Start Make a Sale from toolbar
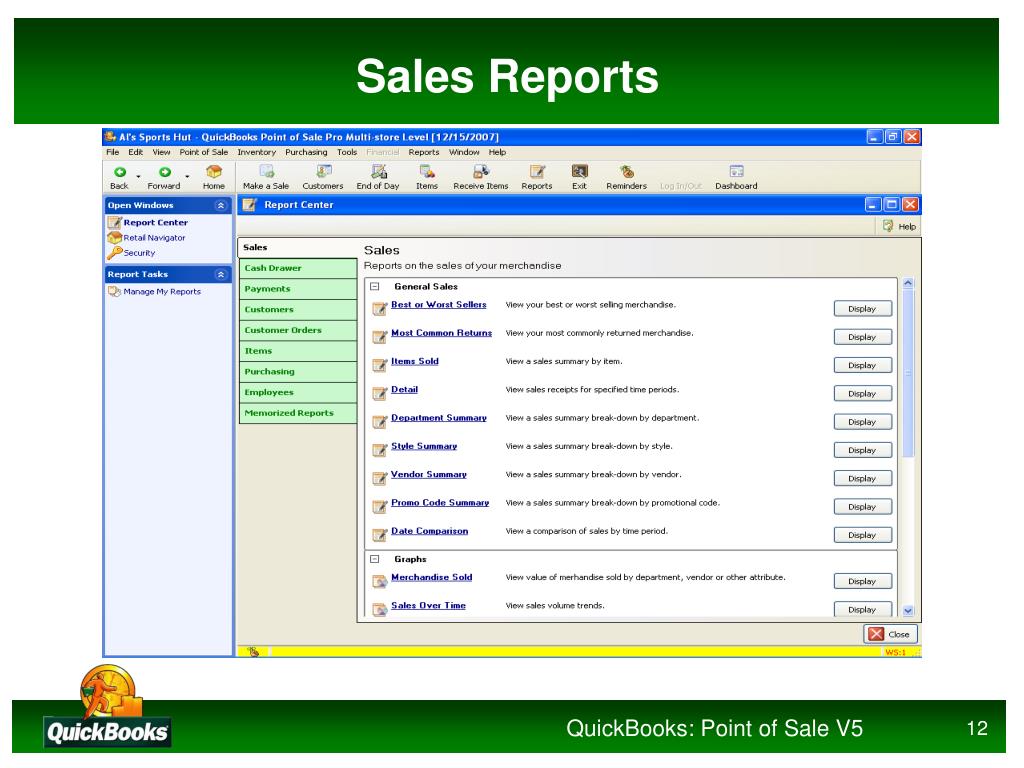 [x=266, y=177]
